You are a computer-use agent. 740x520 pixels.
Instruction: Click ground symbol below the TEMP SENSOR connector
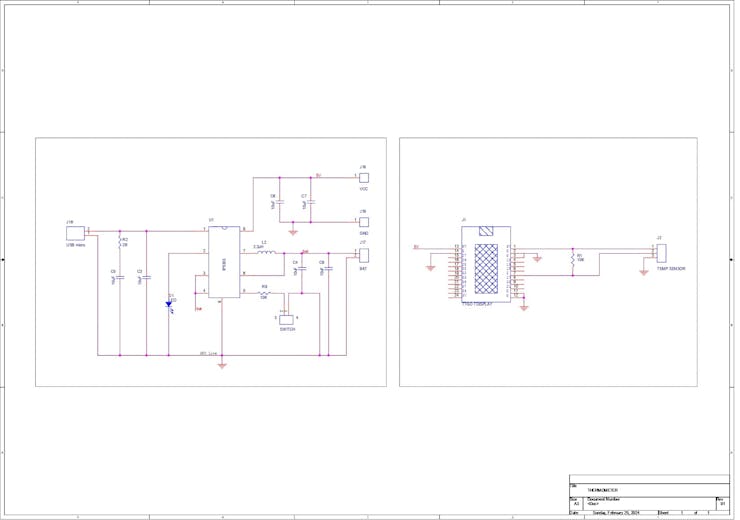[x=644, y=272]
